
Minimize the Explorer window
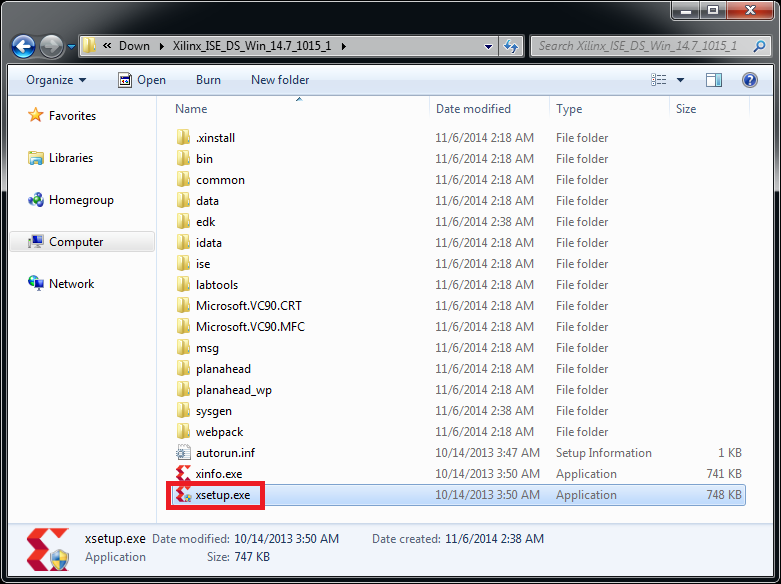click(686, 10)
